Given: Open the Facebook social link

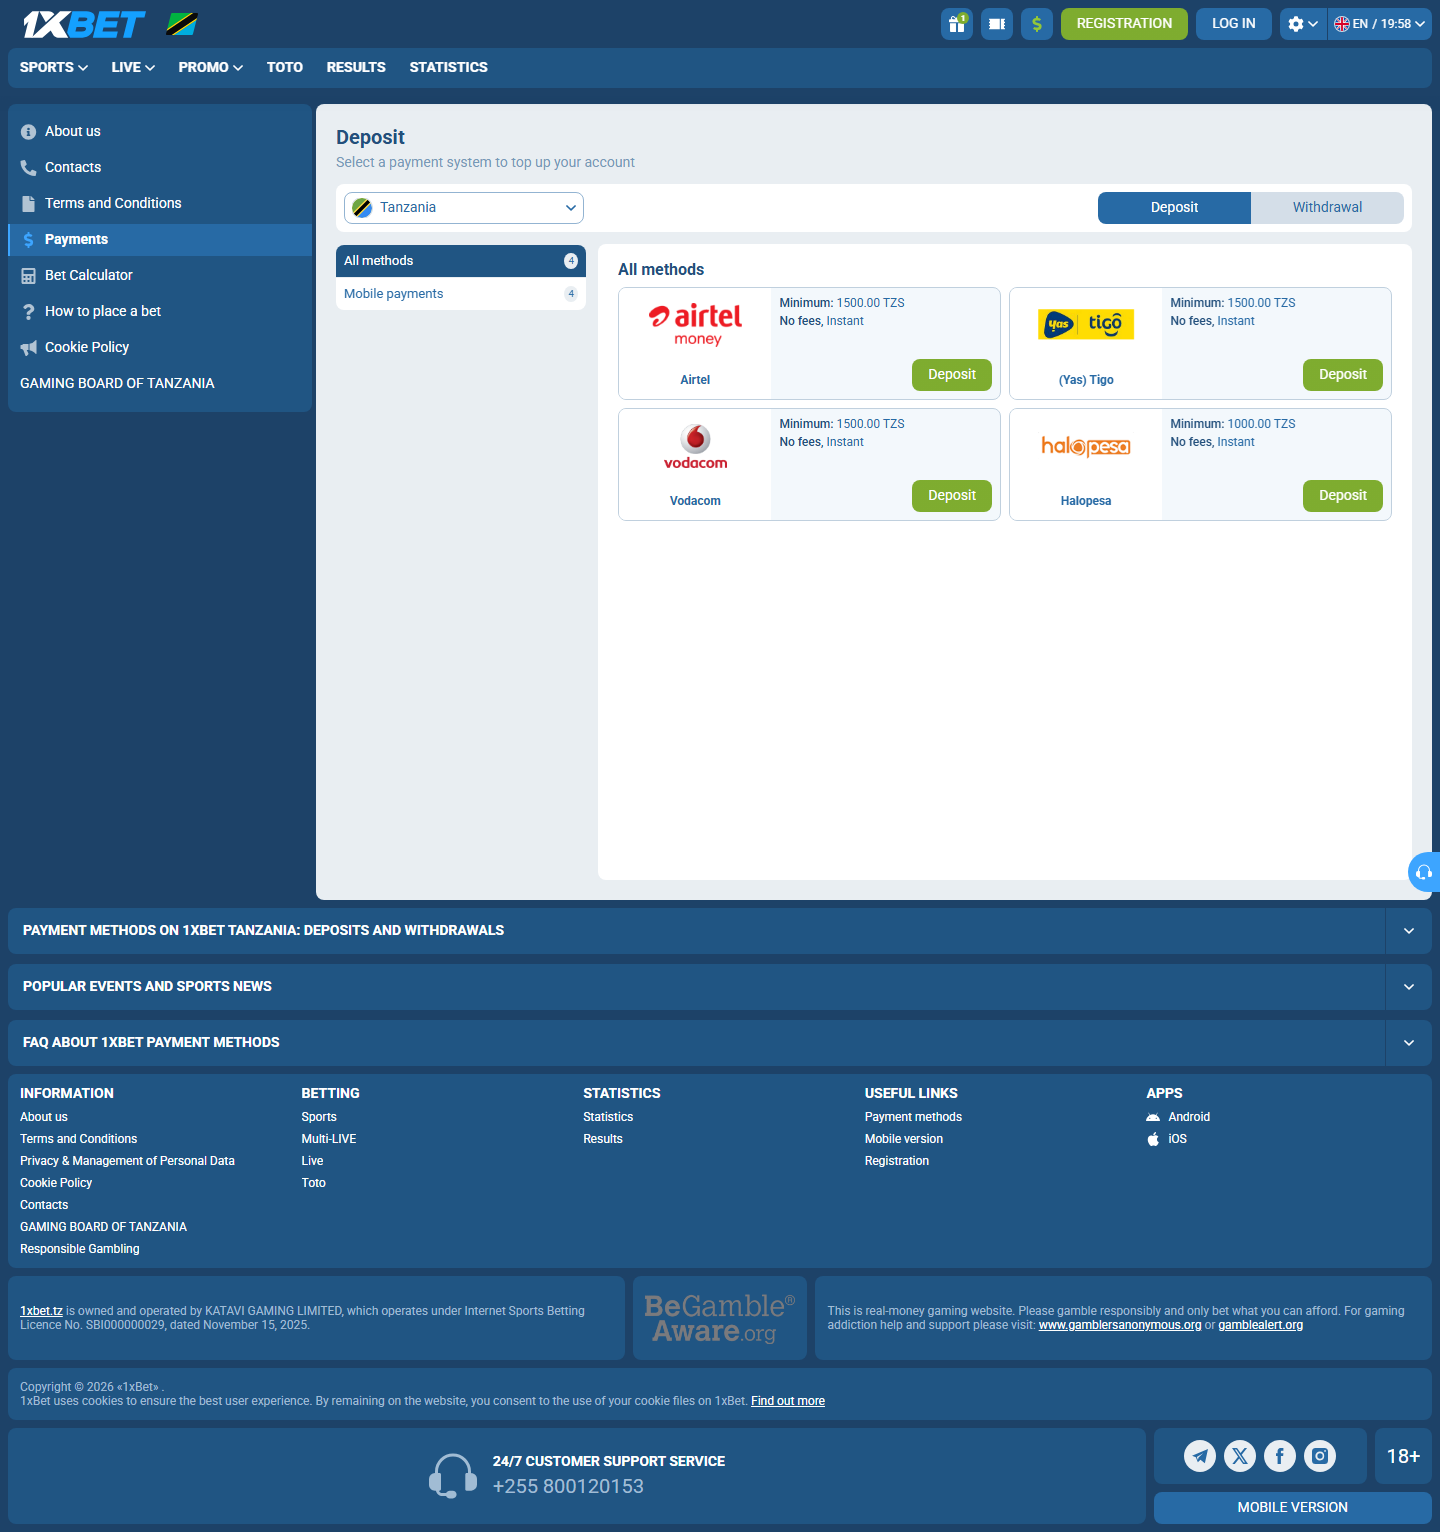Looking at the screenshot, I should (1280, 1456).
